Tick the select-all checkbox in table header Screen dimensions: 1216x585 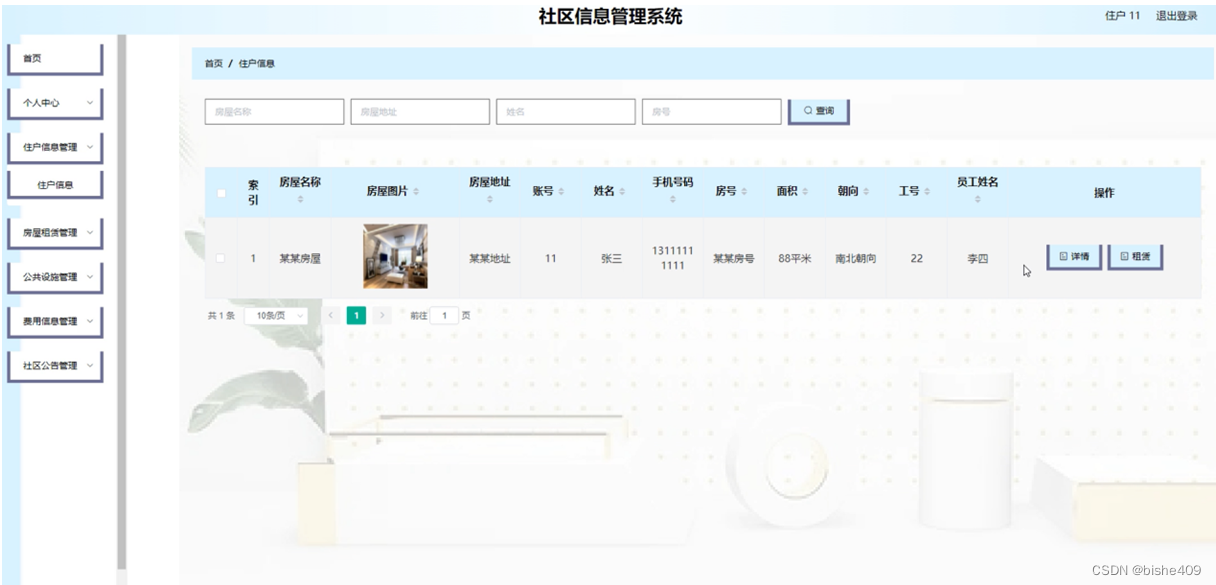click(221, 193)
